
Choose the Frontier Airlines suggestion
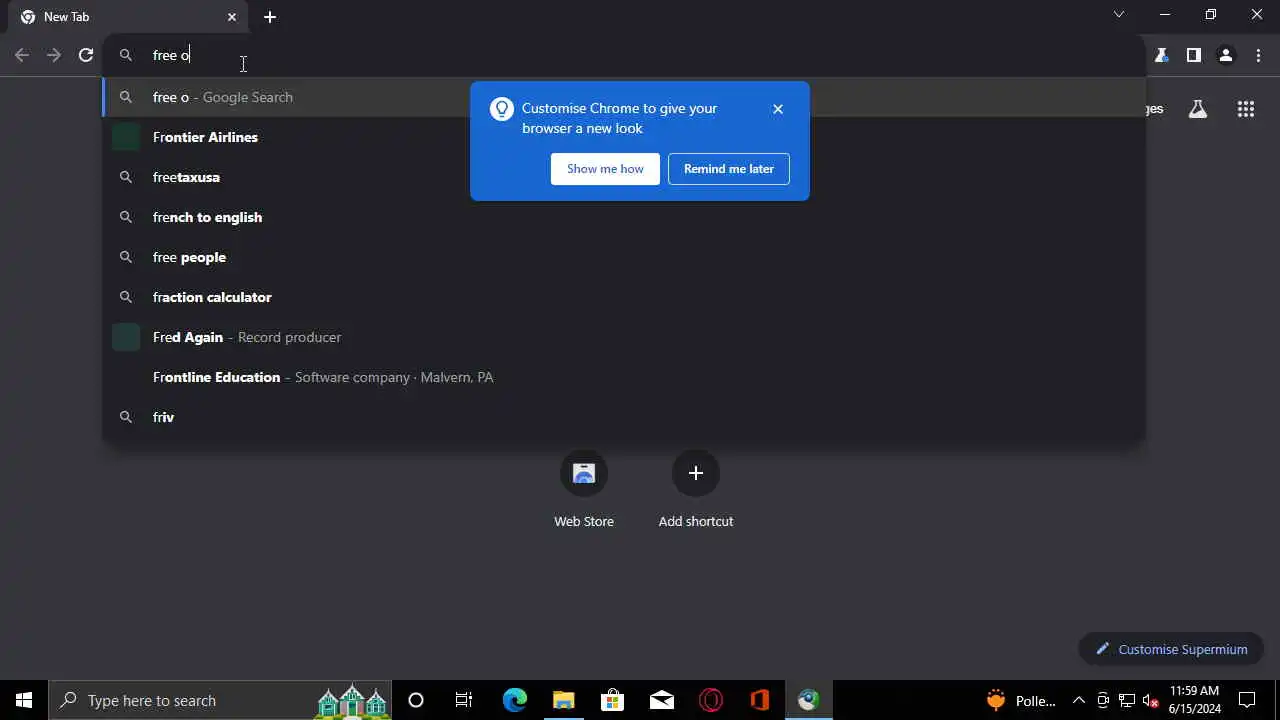(x=624, y=137)
